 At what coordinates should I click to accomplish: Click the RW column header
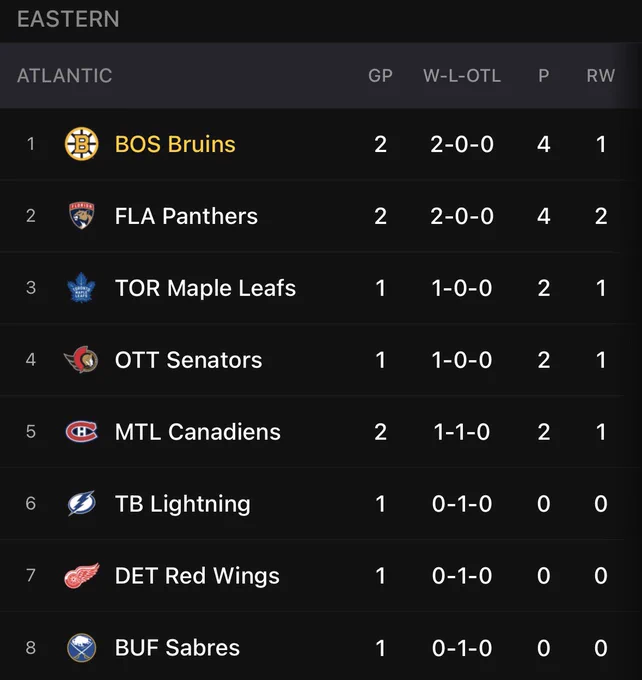coord(601,76)
